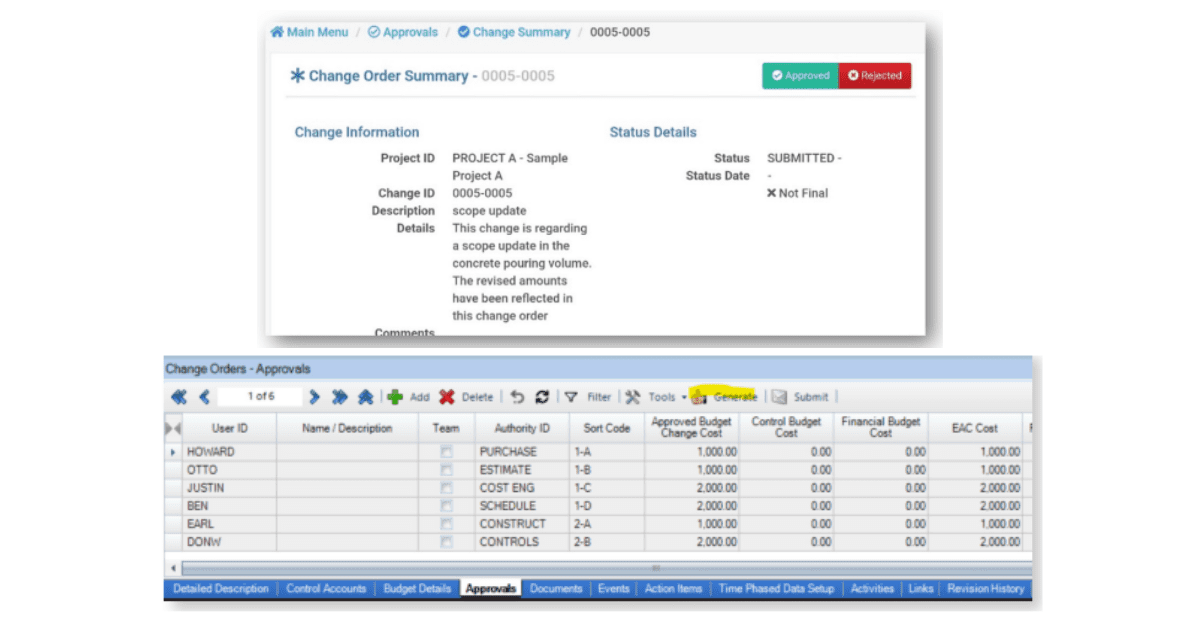
Task: Sort by Authority ID column header
Action: pos(522,428)
